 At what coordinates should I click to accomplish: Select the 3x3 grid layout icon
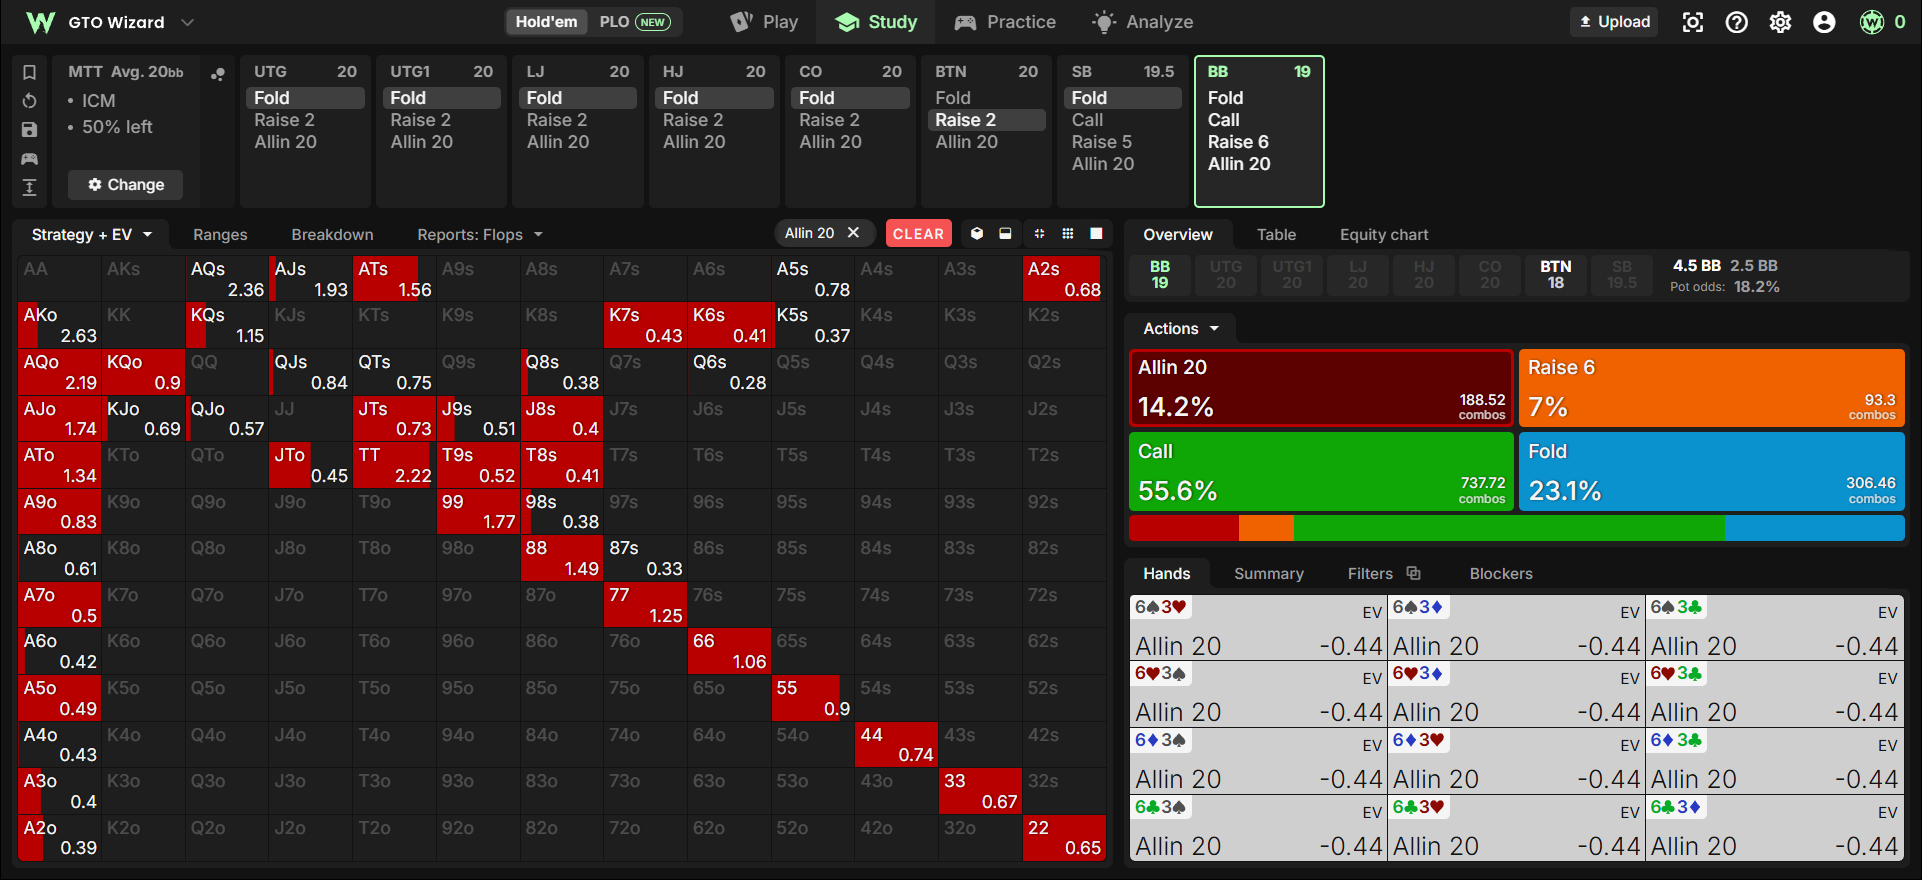1068,234
